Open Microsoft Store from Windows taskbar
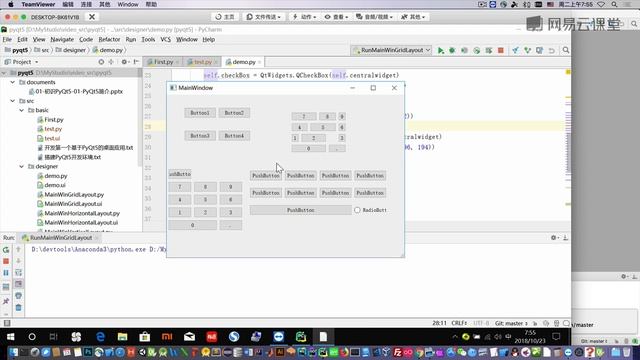Screen dimensions: 640x360 click(x=144, y=337)
